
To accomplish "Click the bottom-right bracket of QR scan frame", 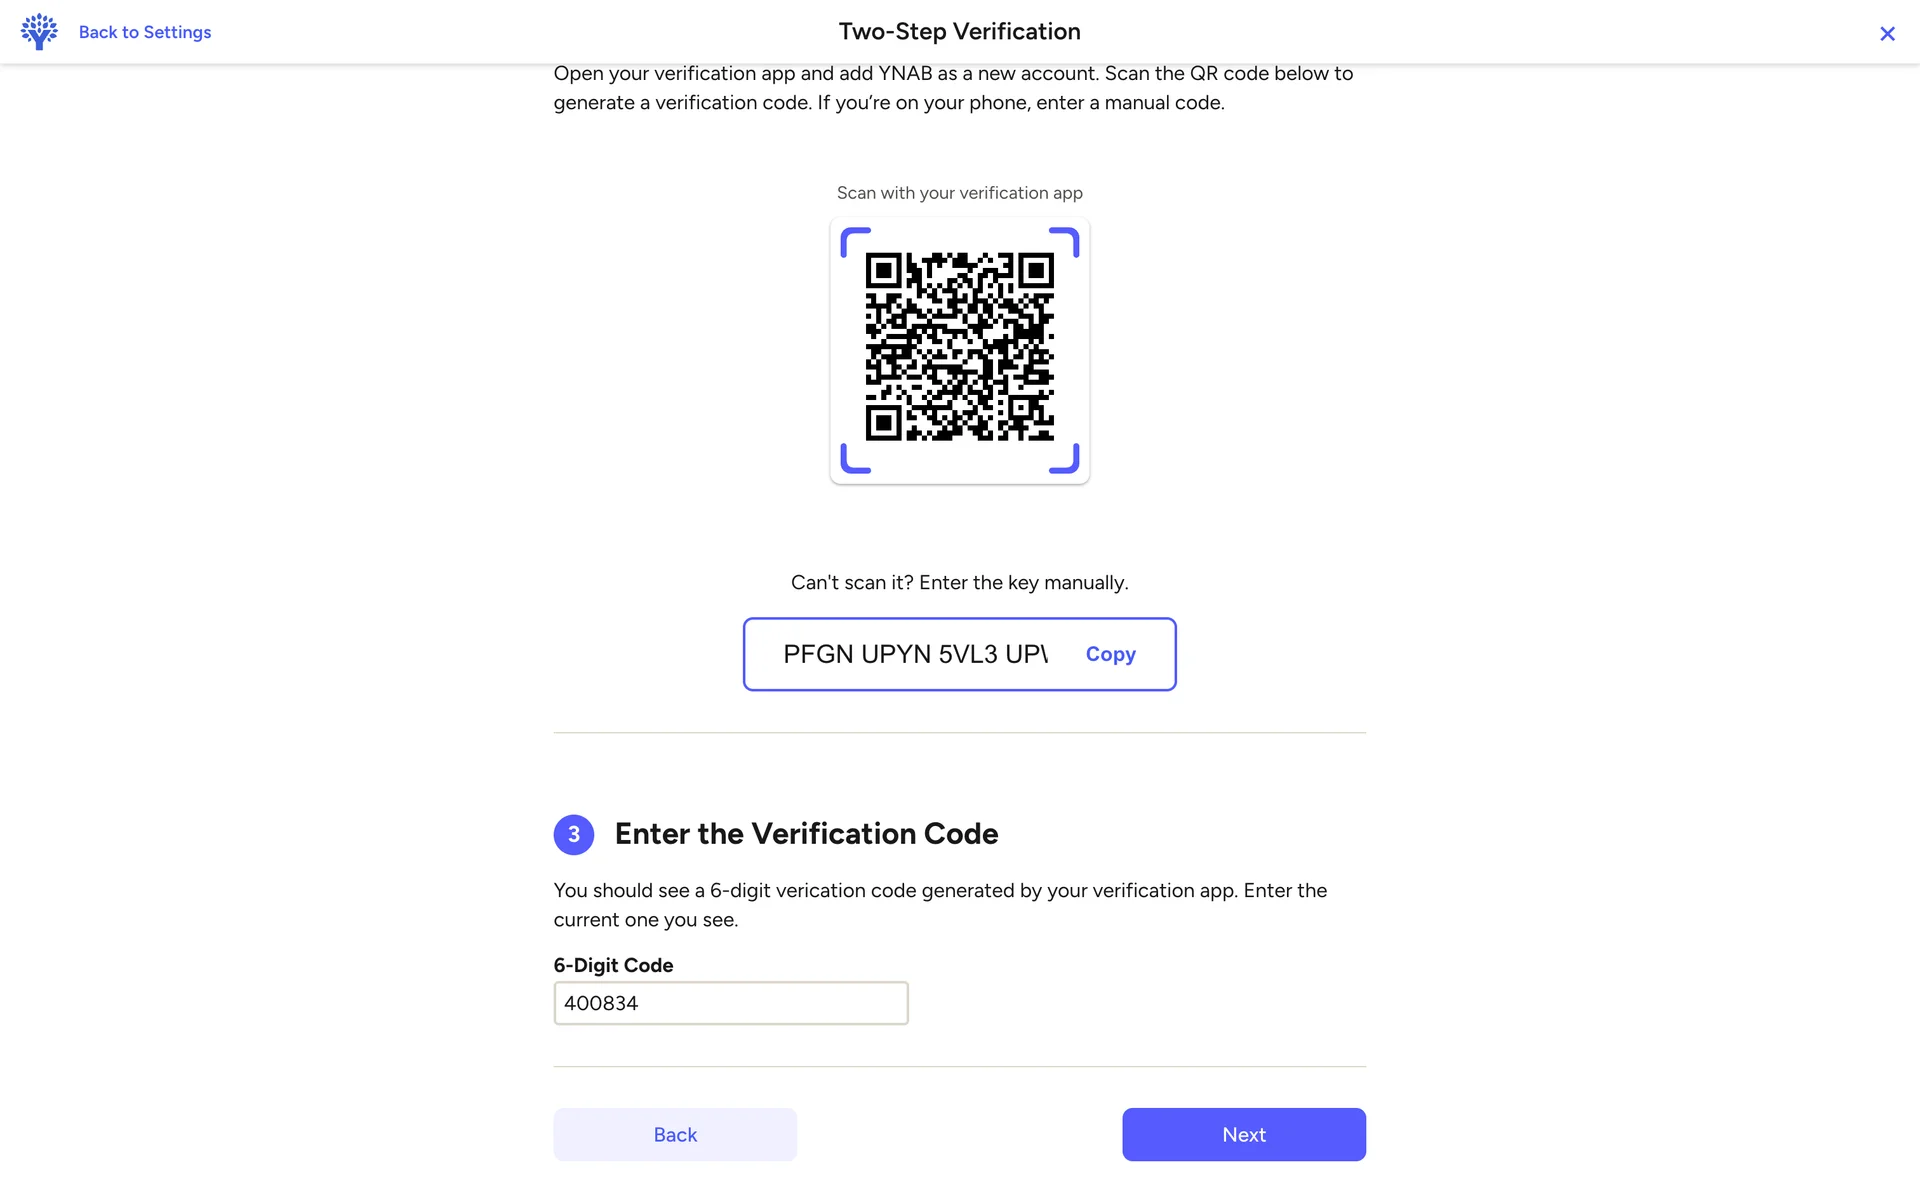I will (1066, 460).
